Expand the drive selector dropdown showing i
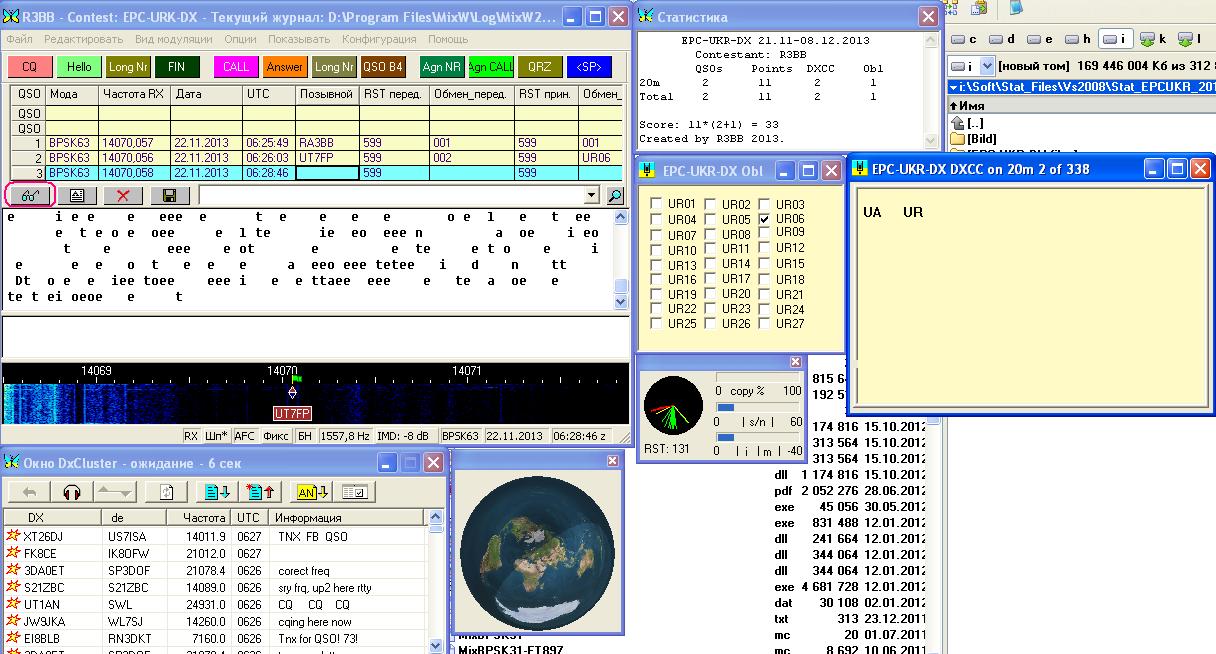 click(x=987, y=66)
